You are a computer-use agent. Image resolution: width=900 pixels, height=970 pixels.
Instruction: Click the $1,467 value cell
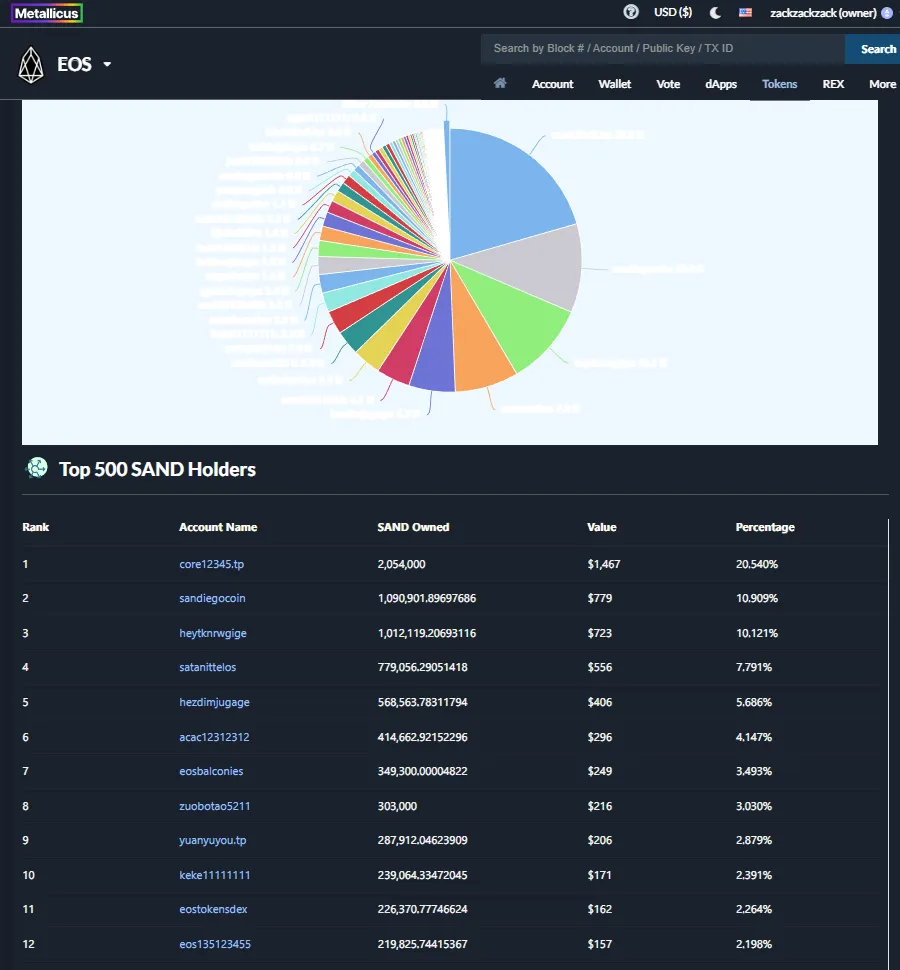point(603,564)
